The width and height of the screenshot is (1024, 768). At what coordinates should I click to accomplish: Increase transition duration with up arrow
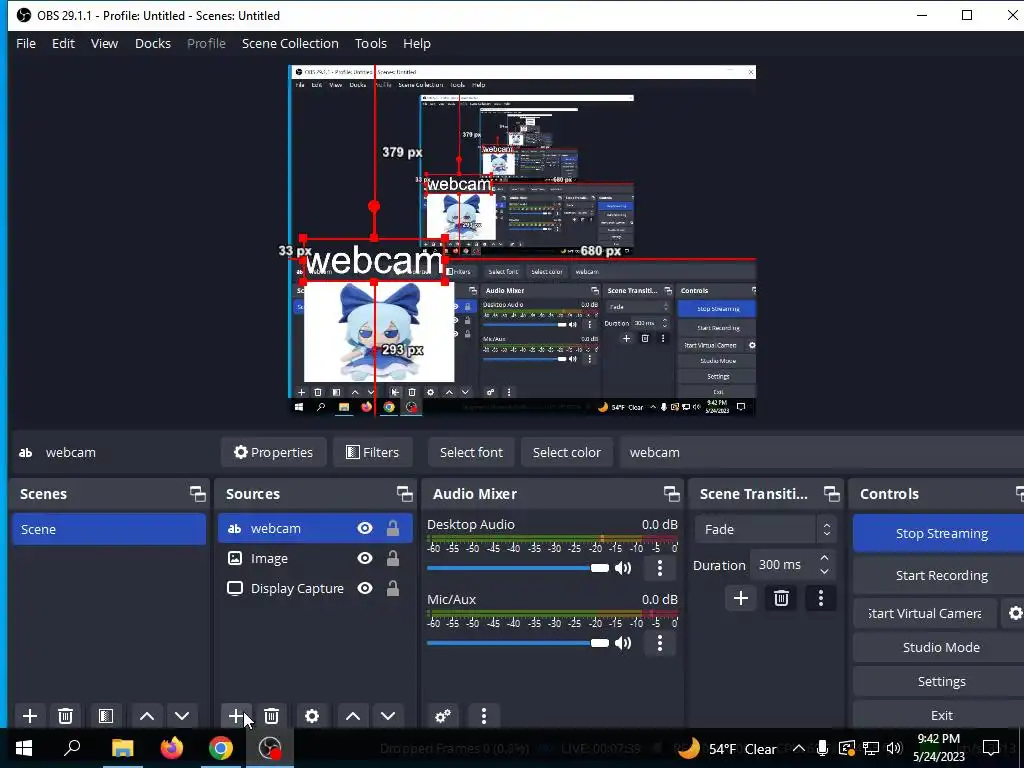tap(824, 558)
